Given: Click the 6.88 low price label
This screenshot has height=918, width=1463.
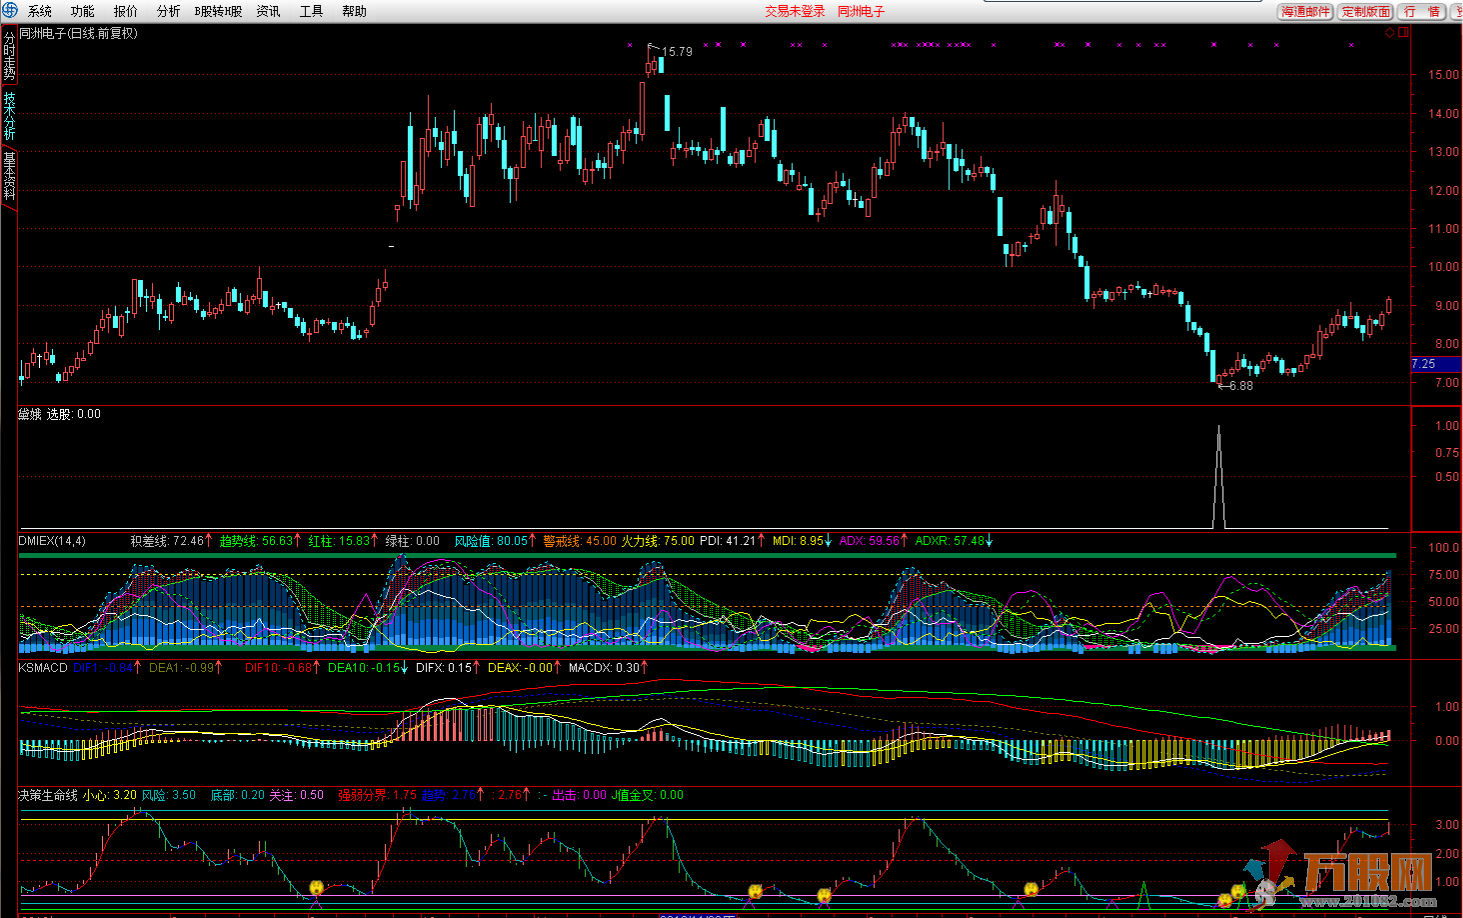Looking at the screenshot, I should [1241, 386].
